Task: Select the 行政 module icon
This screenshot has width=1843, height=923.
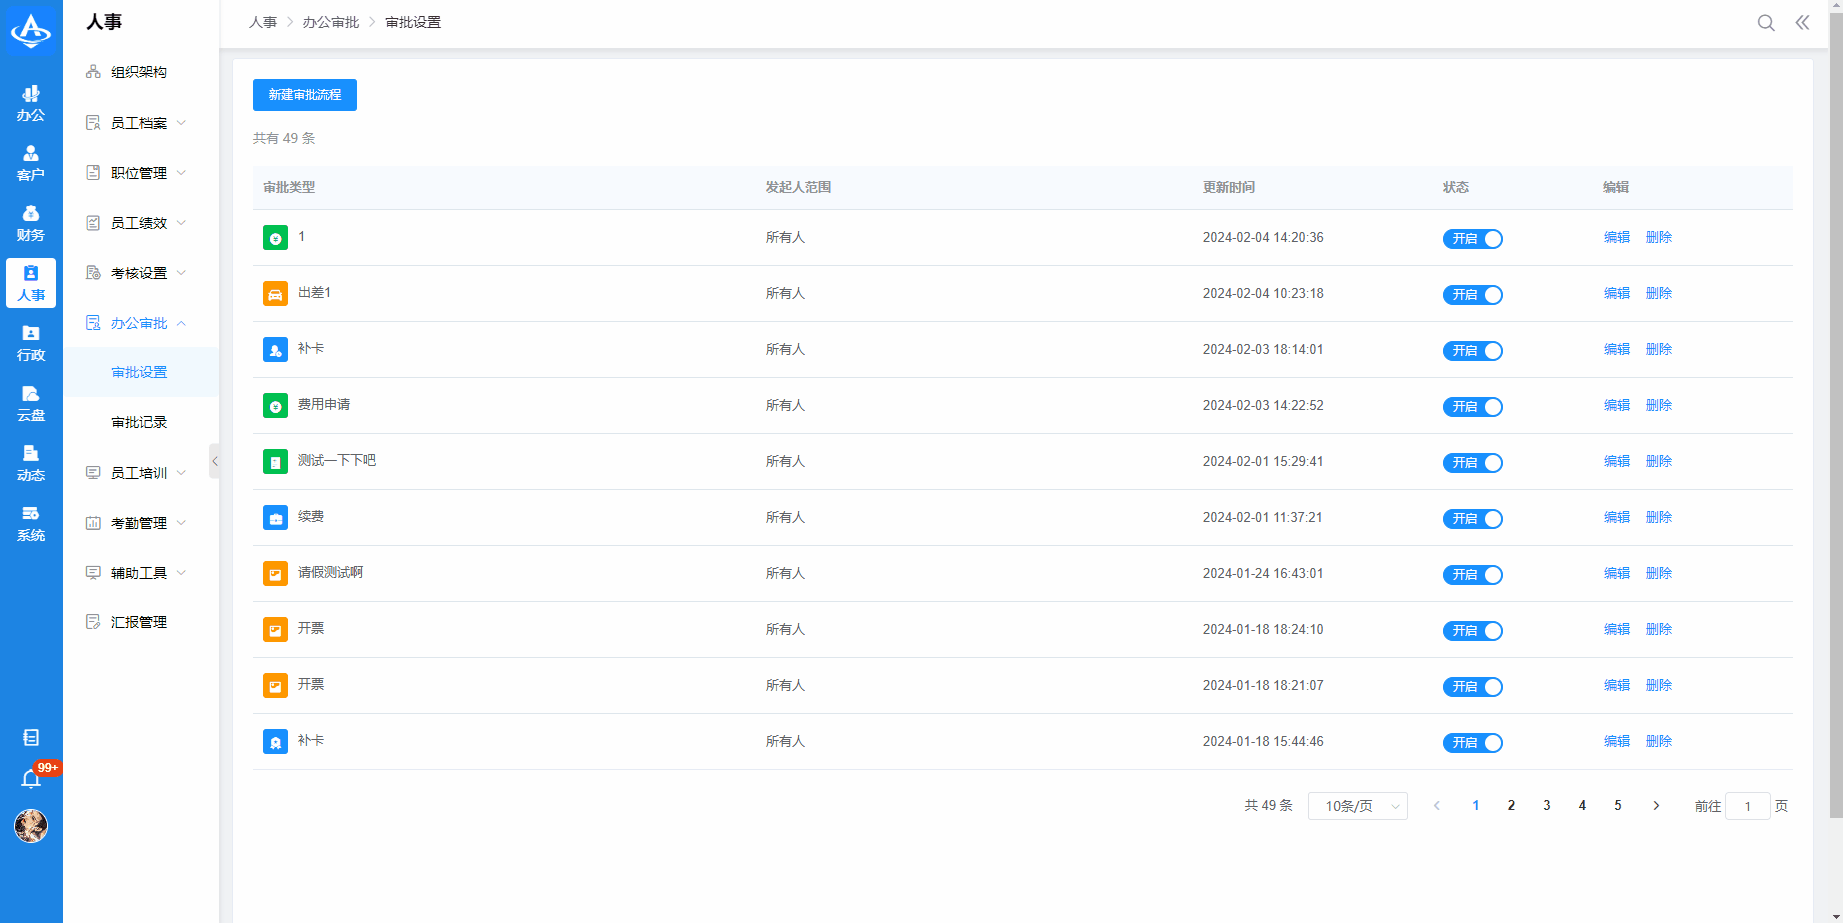Action: tap(31, 343)
